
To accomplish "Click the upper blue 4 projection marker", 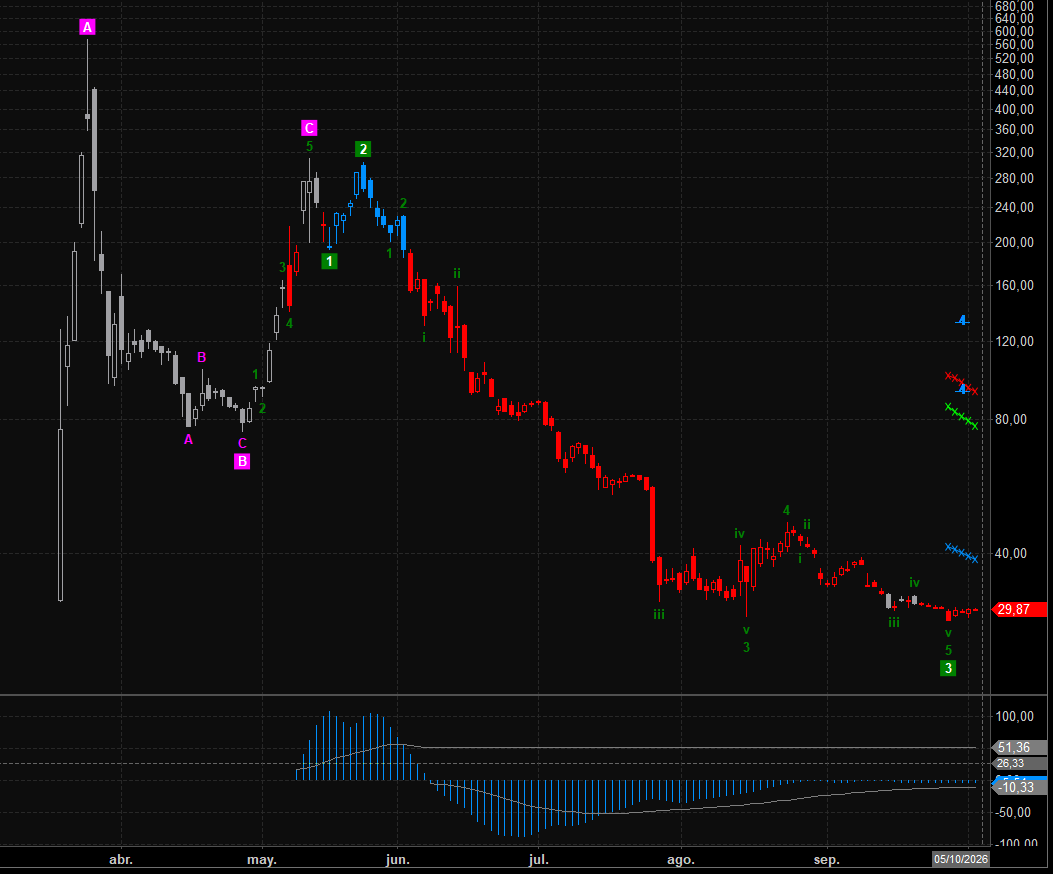I will (x=962, y=320).
